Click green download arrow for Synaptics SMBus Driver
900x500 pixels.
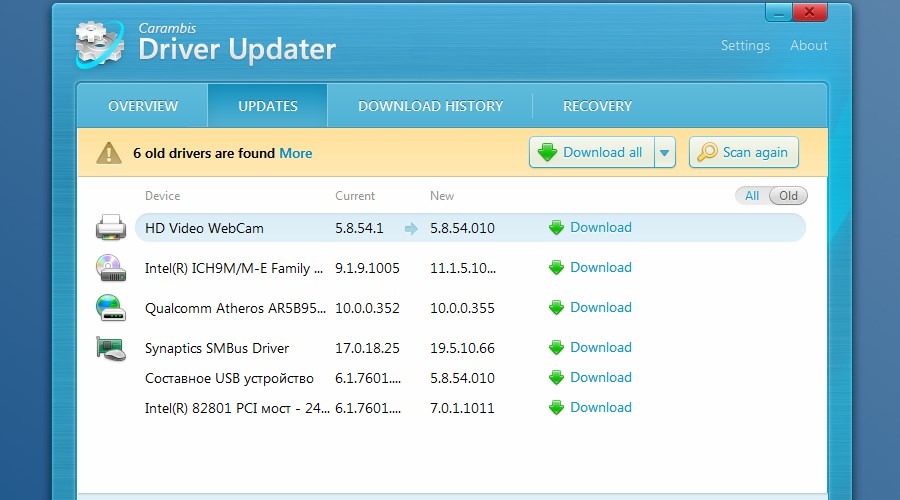556,348
